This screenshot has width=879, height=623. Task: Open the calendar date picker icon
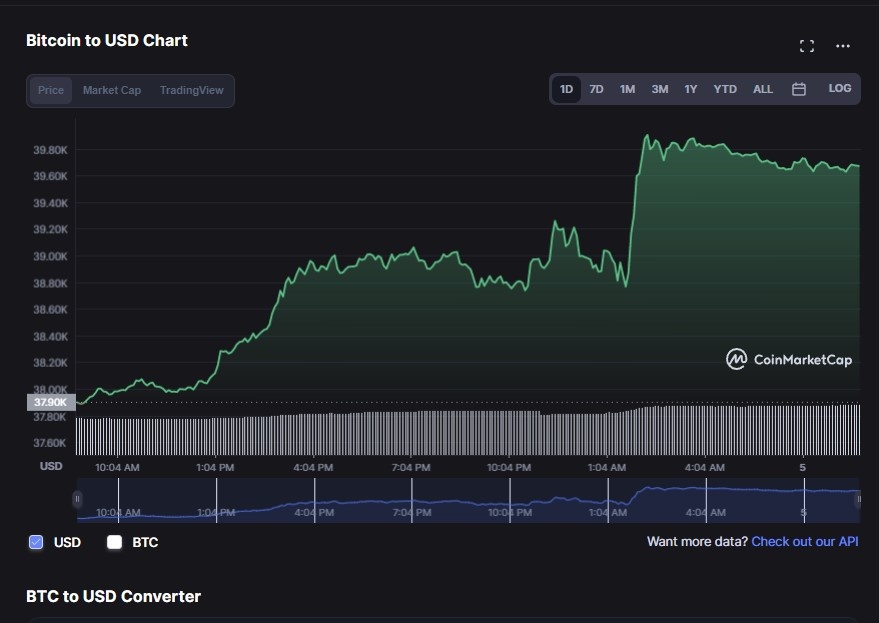coord(798,88)
